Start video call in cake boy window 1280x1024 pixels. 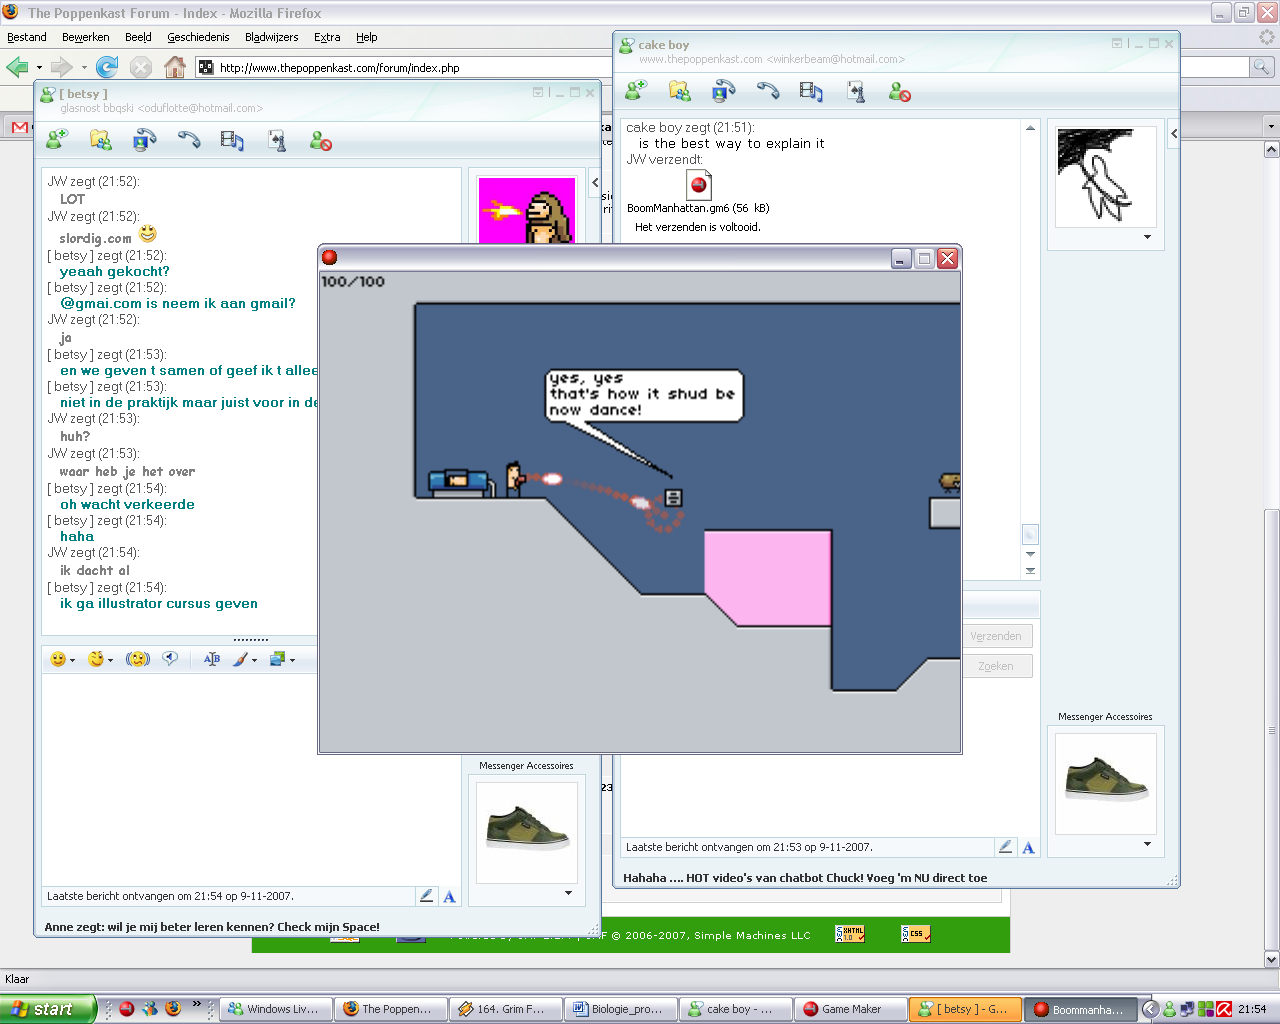click(724, 92)
